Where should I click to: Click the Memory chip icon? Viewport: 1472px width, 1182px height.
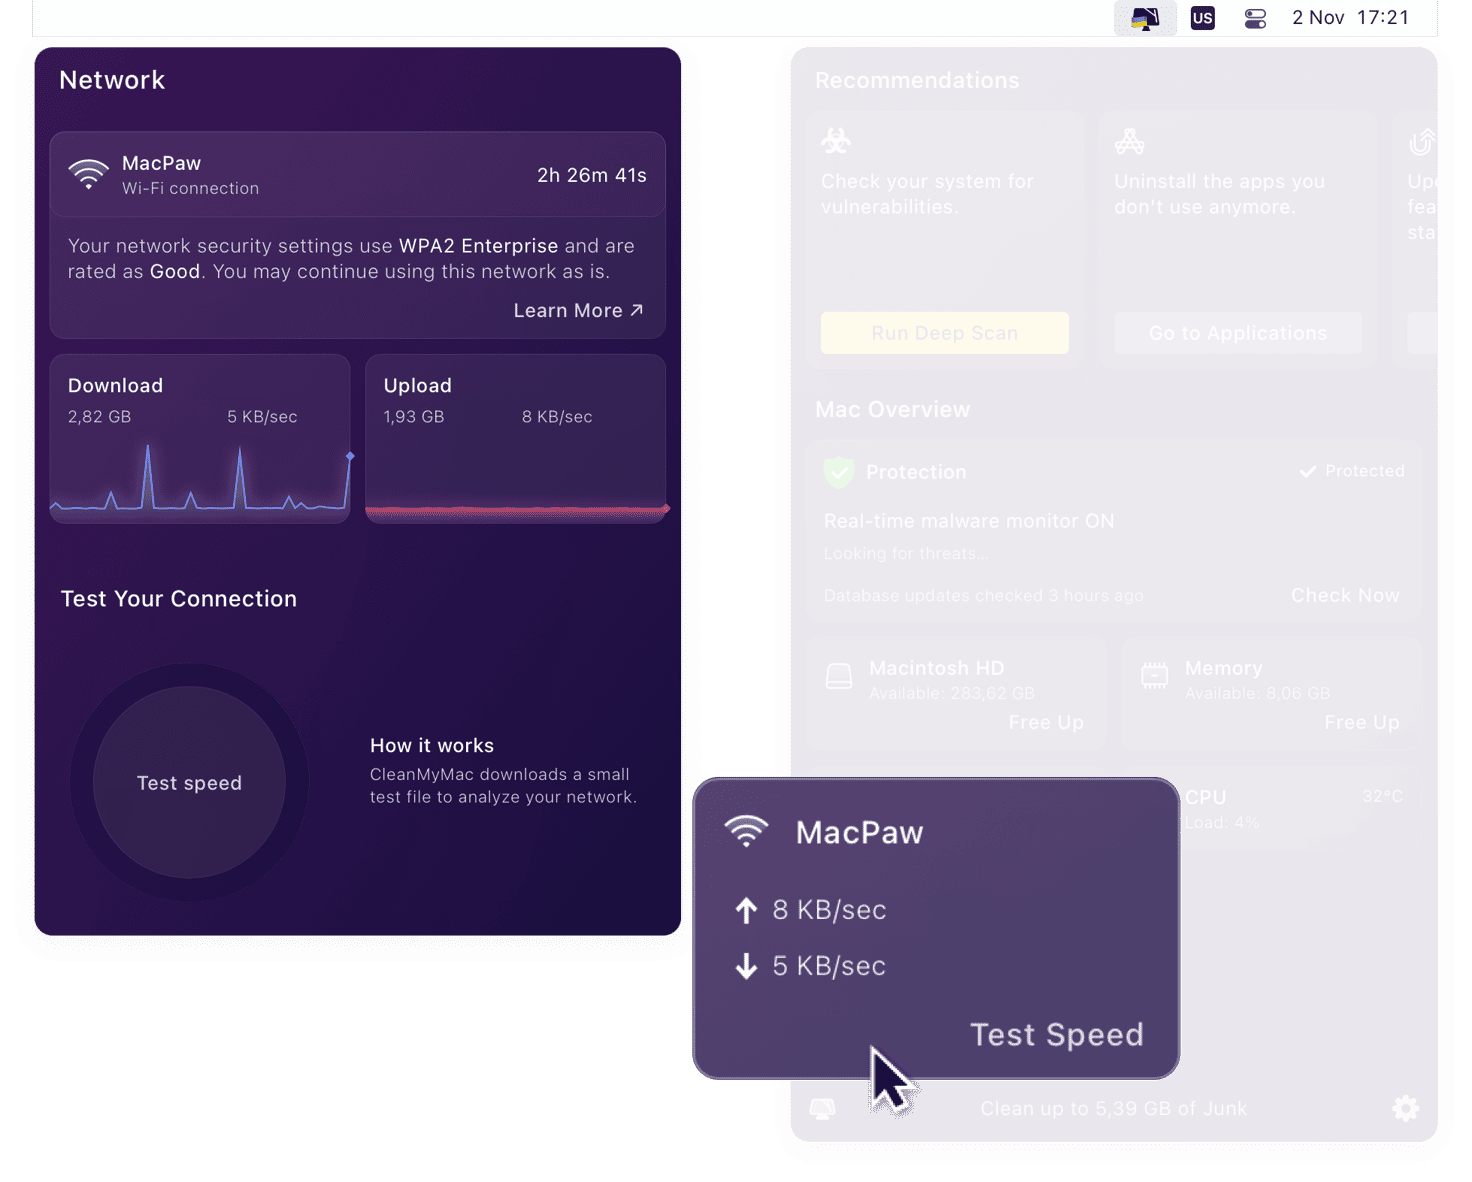click(x=1155, y=676)
